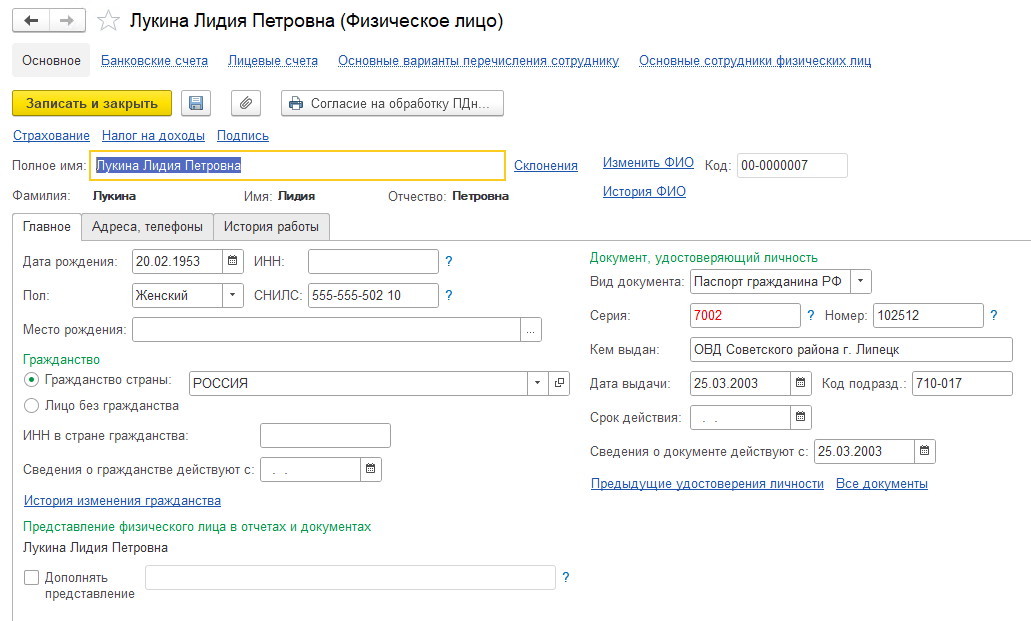1031x621 pixels.
Task: Switch to the Главное tab
Action: click(47, 227)
